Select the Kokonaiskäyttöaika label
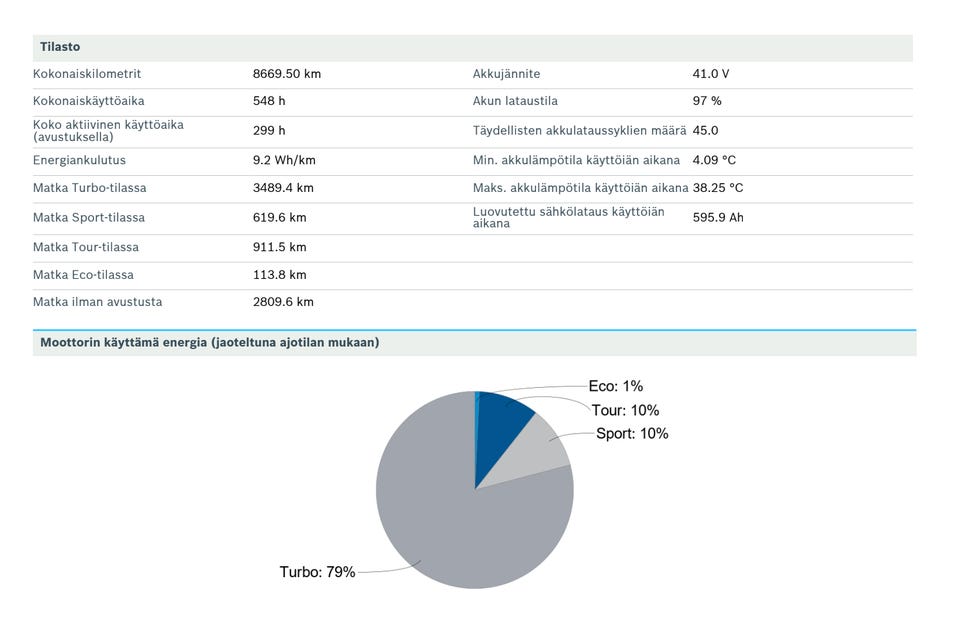The image size is (960, 639). coord(89,101)
